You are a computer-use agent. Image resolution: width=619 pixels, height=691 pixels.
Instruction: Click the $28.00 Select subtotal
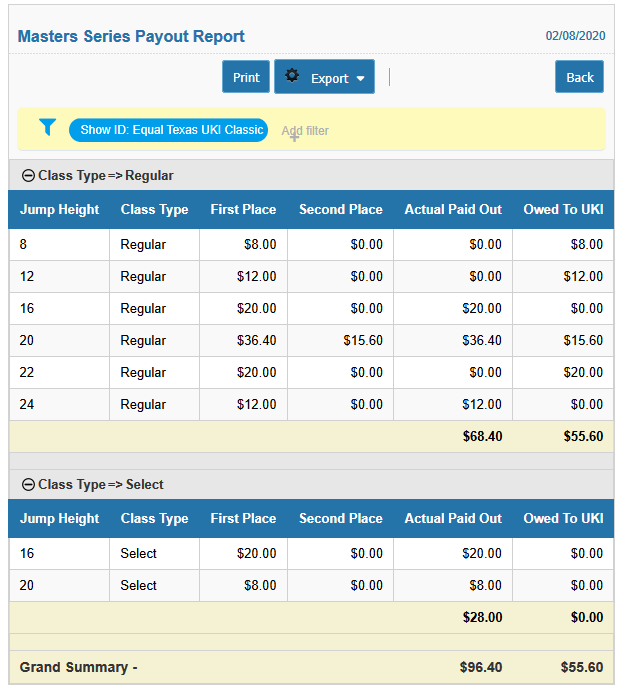(x=482, y=617)
